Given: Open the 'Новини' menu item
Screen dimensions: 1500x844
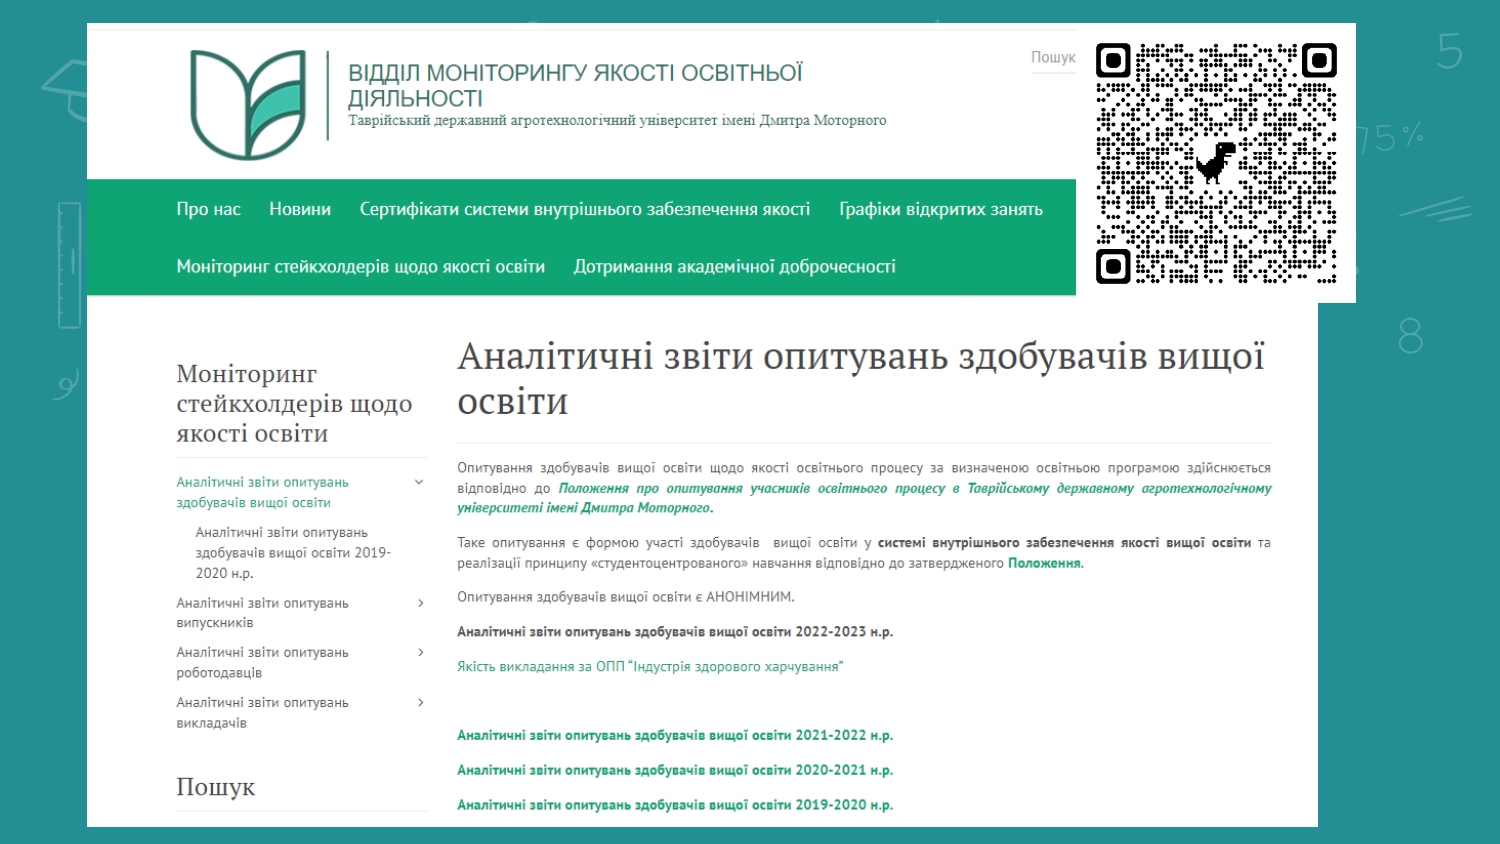Looking at the screenshot, I should pyautogui.click(x=300, y=209).
